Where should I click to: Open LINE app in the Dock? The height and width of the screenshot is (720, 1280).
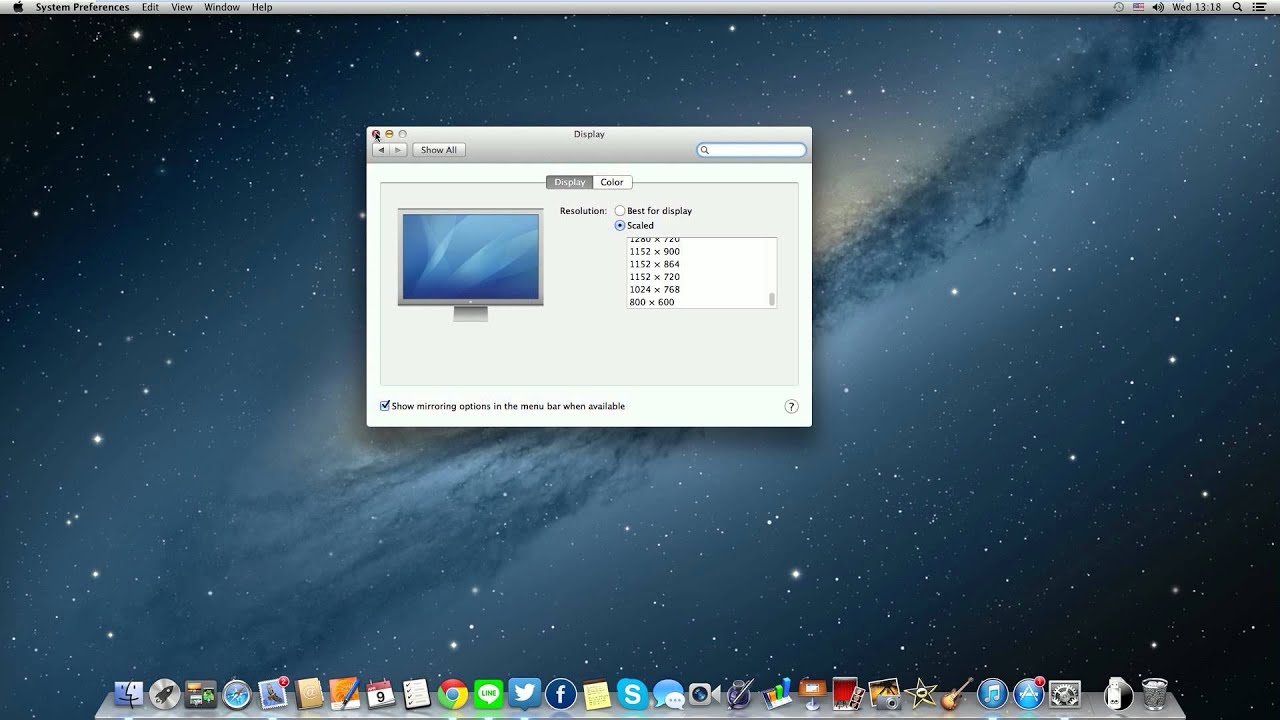489,693
